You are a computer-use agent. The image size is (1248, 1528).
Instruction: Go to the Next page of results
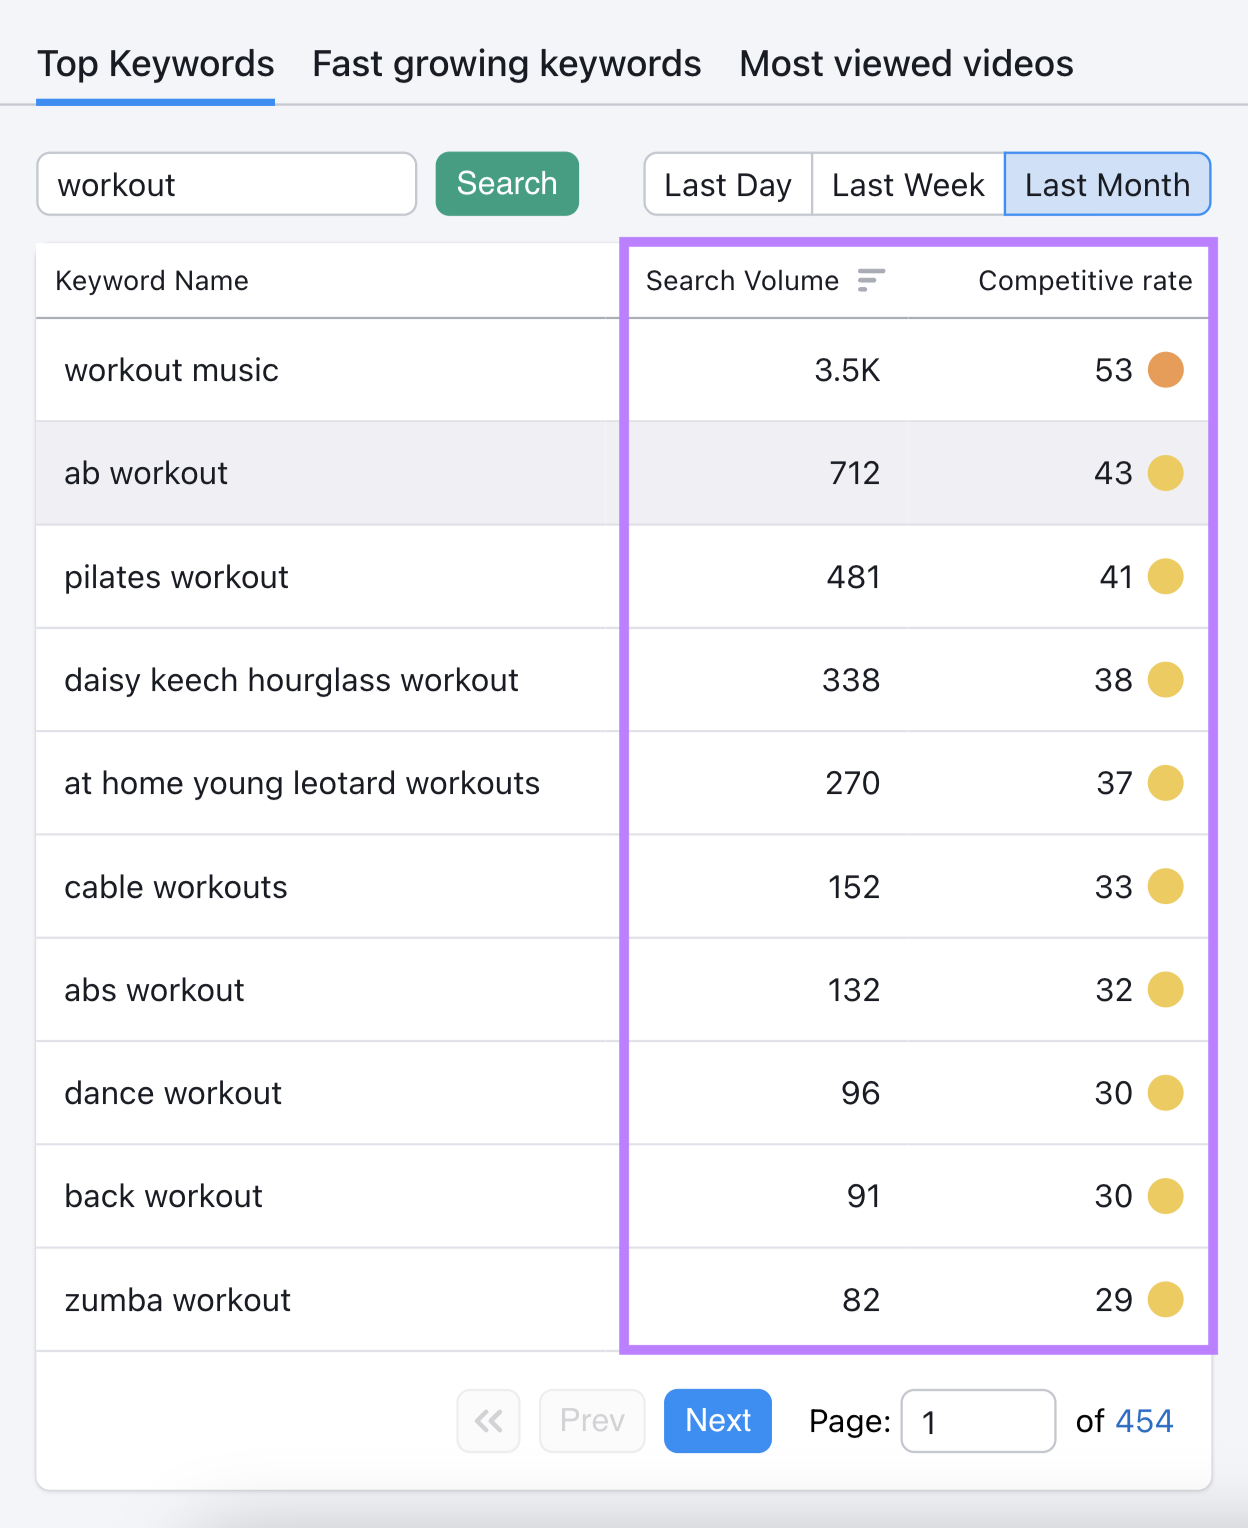point(717,1420)
